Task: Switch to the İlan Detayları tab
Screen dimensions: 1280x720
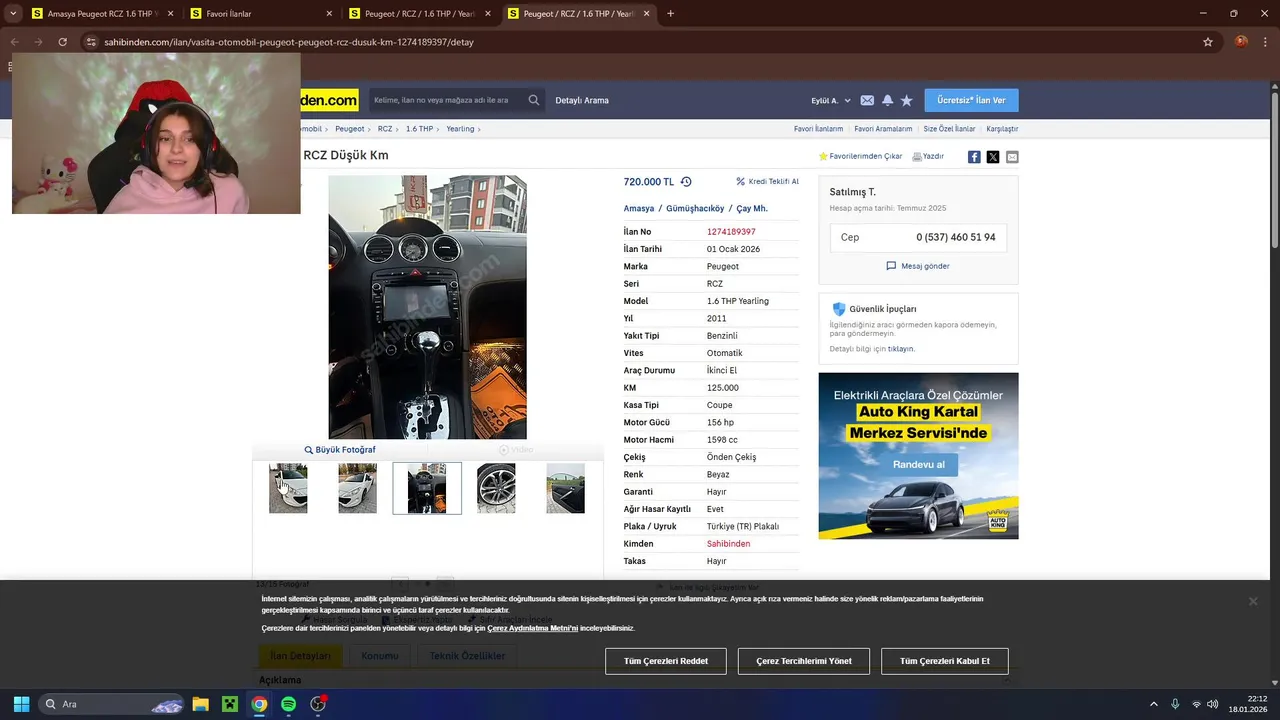Action: pyautogui.click(x=300, y=656)
